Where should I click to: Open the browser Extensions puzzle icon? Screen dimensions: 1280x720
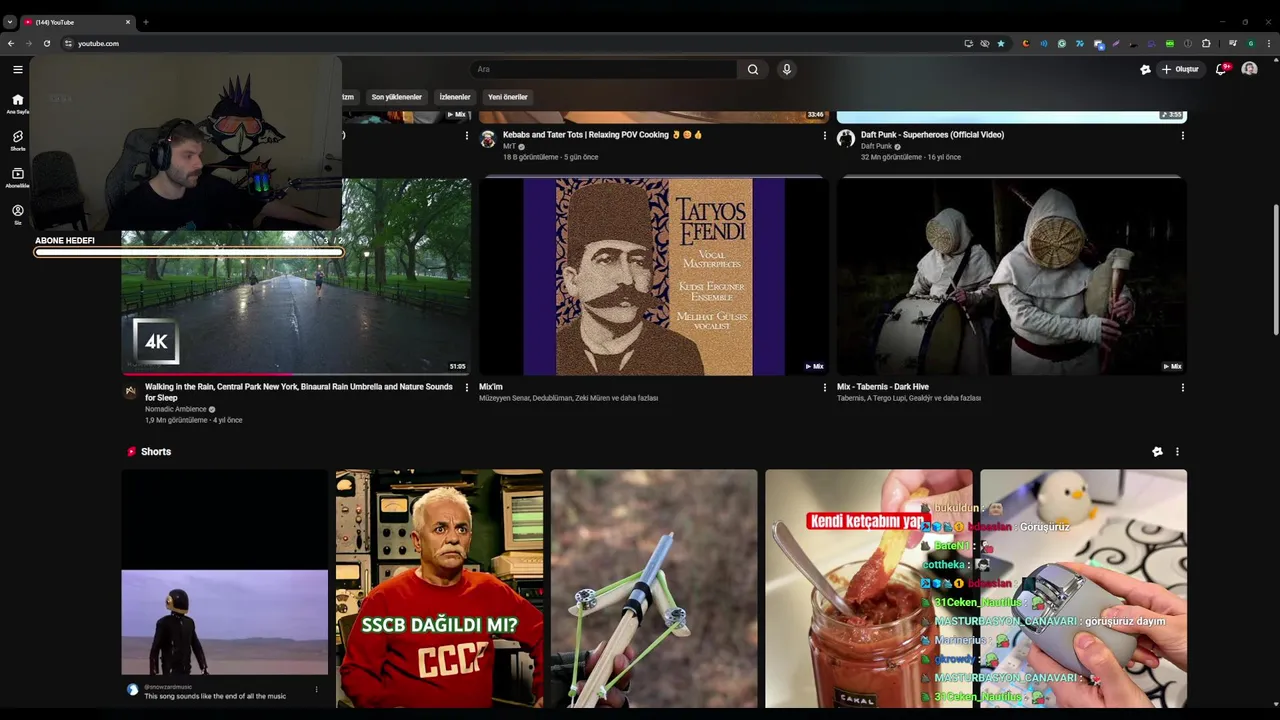click(1206, 43)
